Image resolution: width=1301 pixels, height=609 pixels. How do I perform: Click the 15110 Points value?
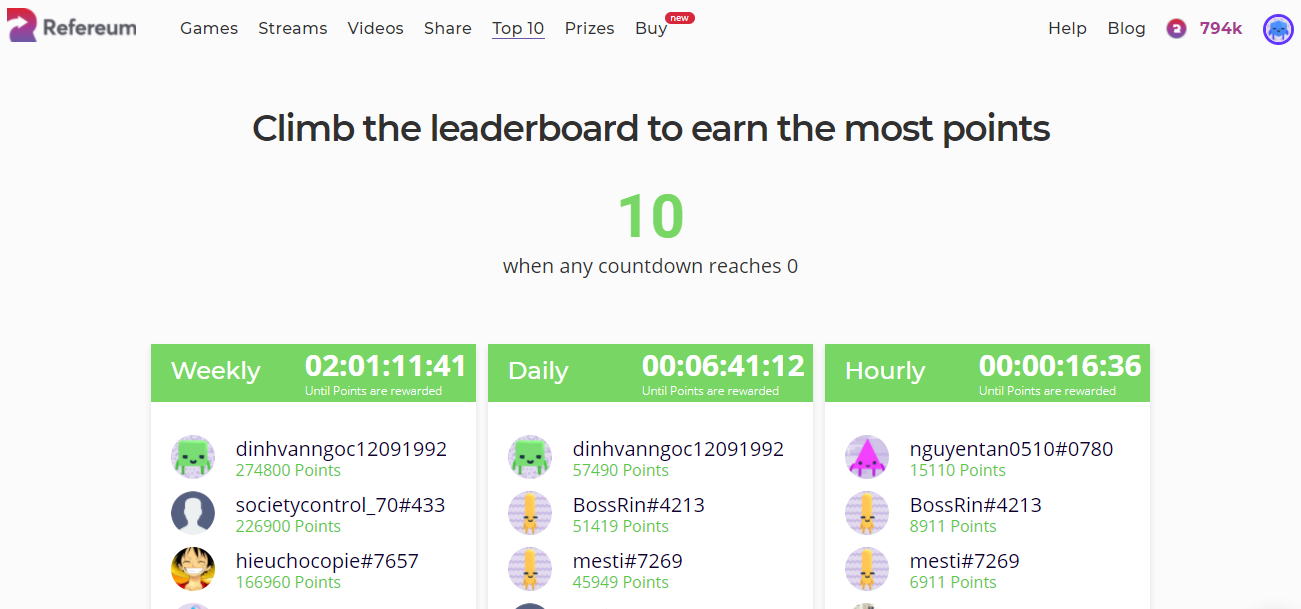click(958, 470)
